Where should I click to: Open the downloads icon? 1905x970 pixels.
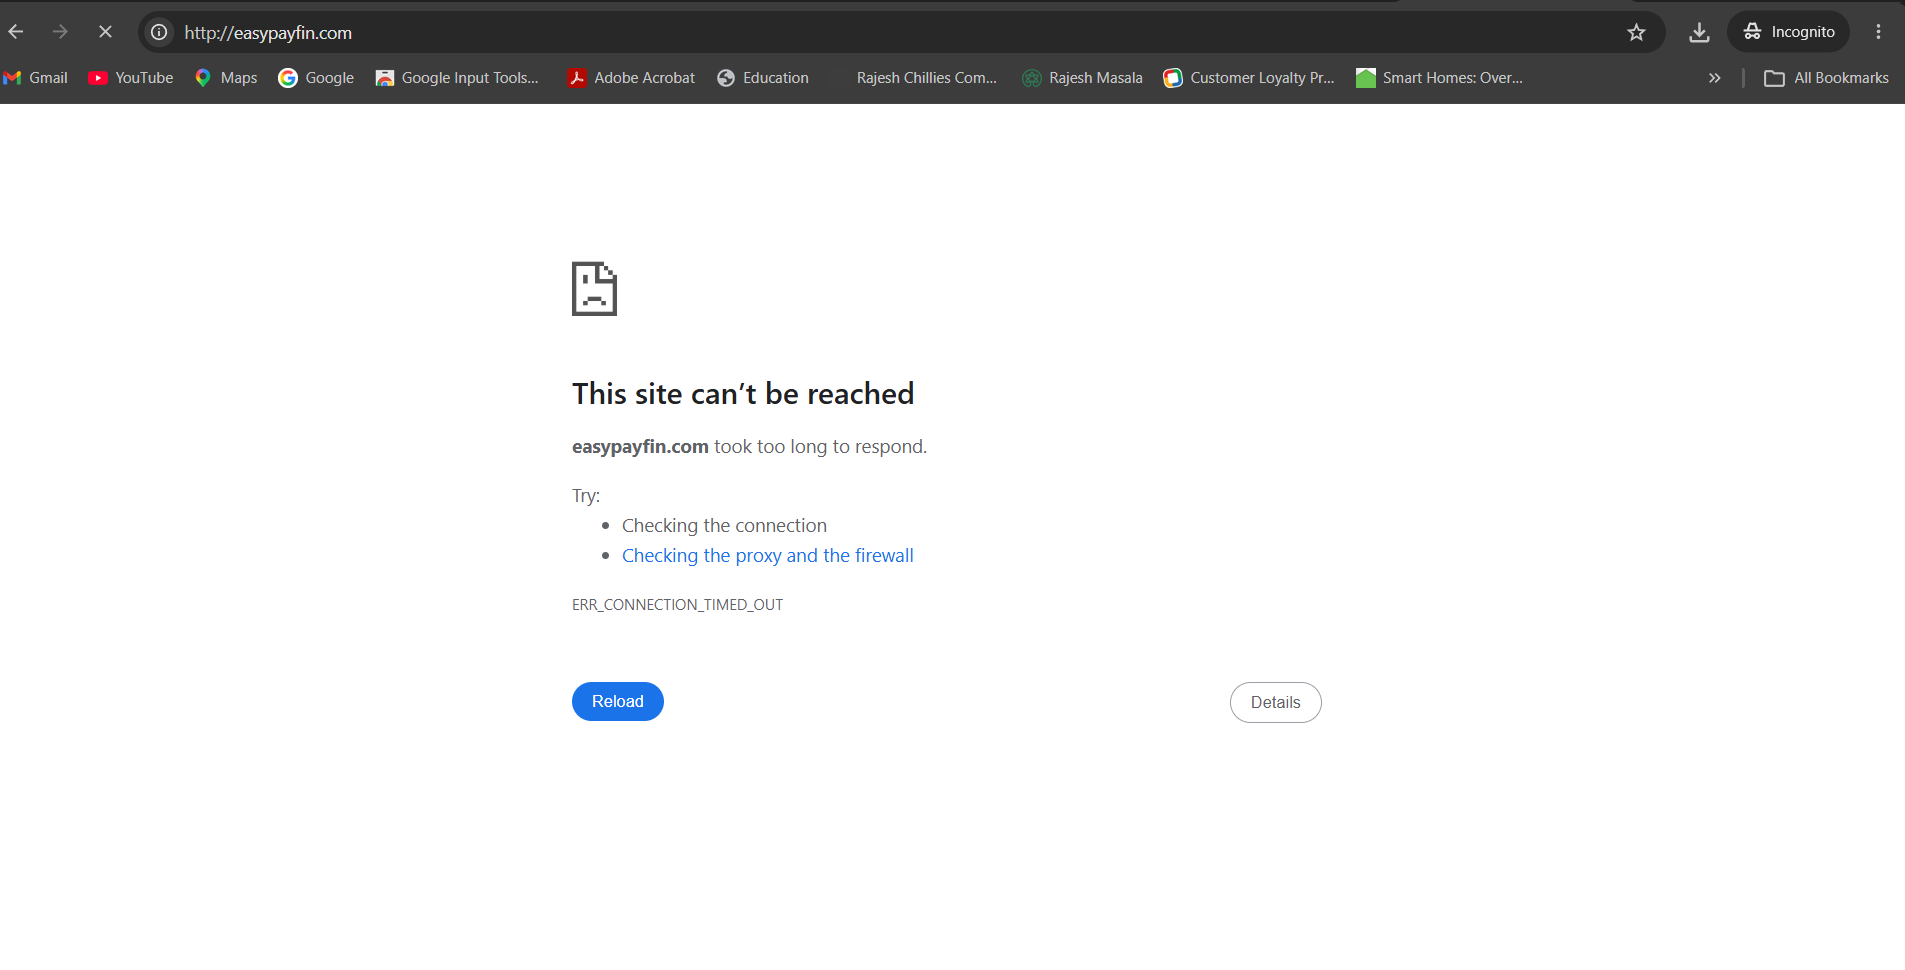1699,32
